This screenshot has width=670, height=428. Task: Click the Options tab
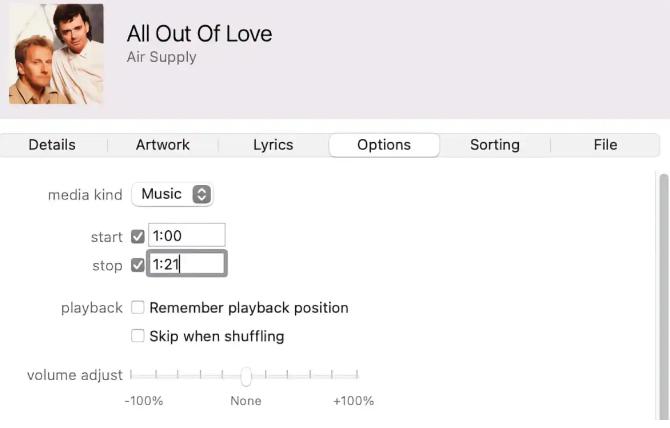point(384,145)
